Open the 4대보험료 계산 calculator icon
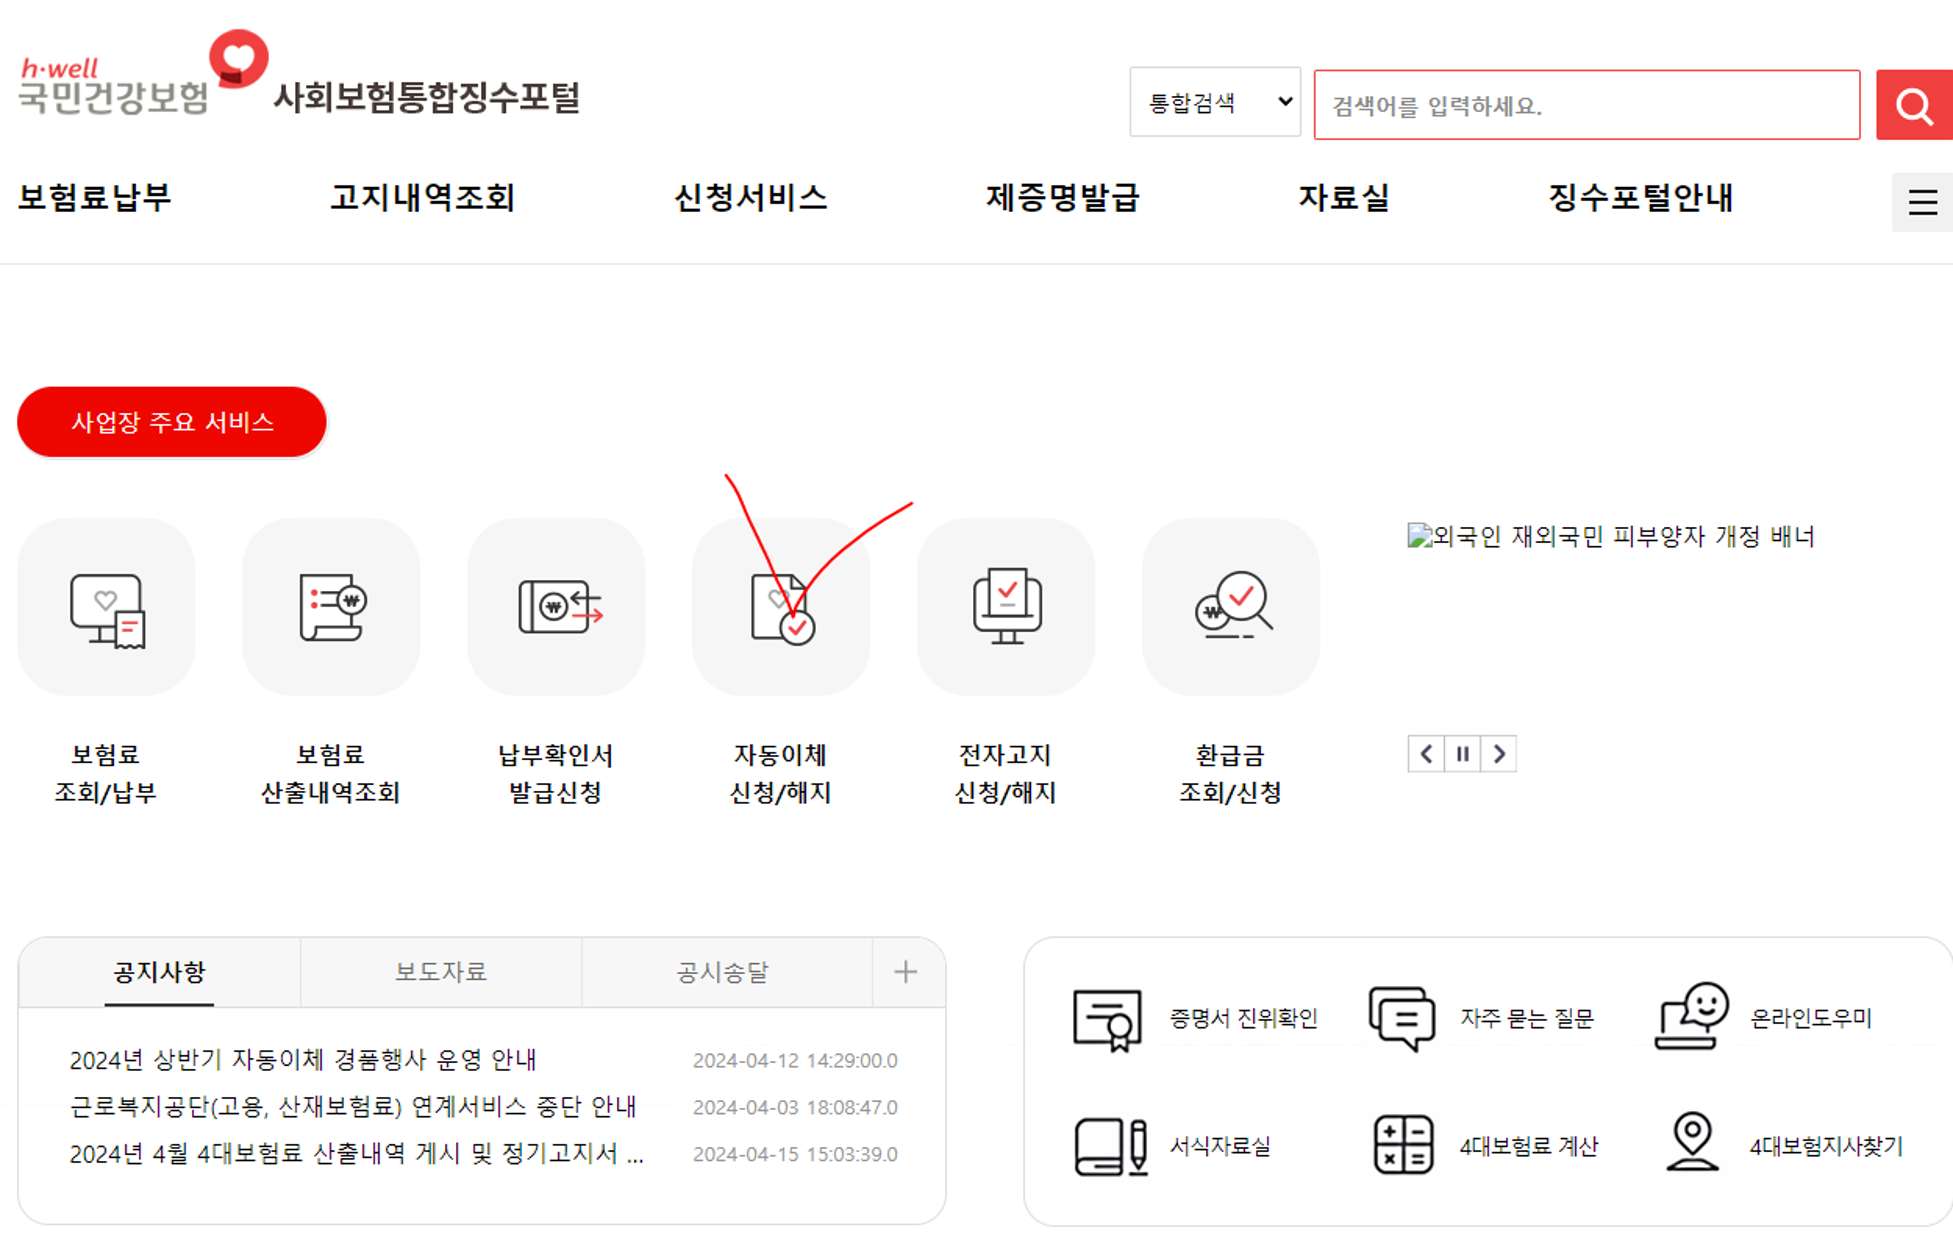The height and width of the screenshot is (1244, 1953). coord(1403,1145)
